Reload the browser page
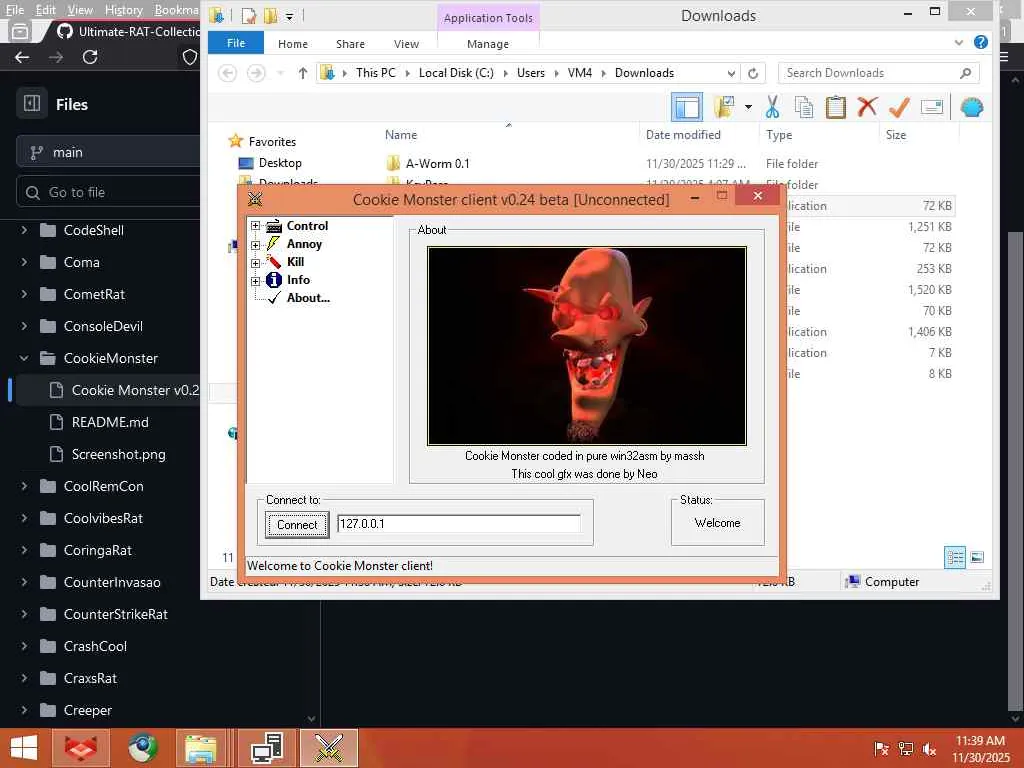Viewport: 1024px width, 768px height. (x=90, y=57)
